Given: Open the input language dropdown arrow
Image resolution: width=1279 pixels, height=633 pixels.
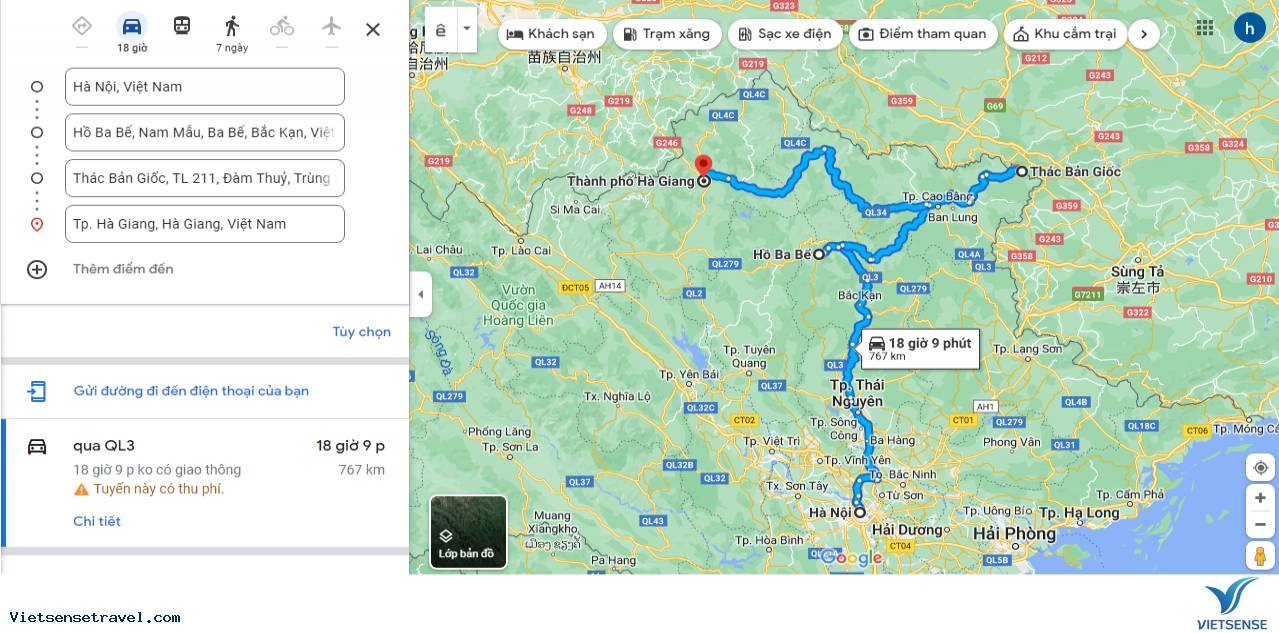Looking at the screenshot, I should [466, 29].
